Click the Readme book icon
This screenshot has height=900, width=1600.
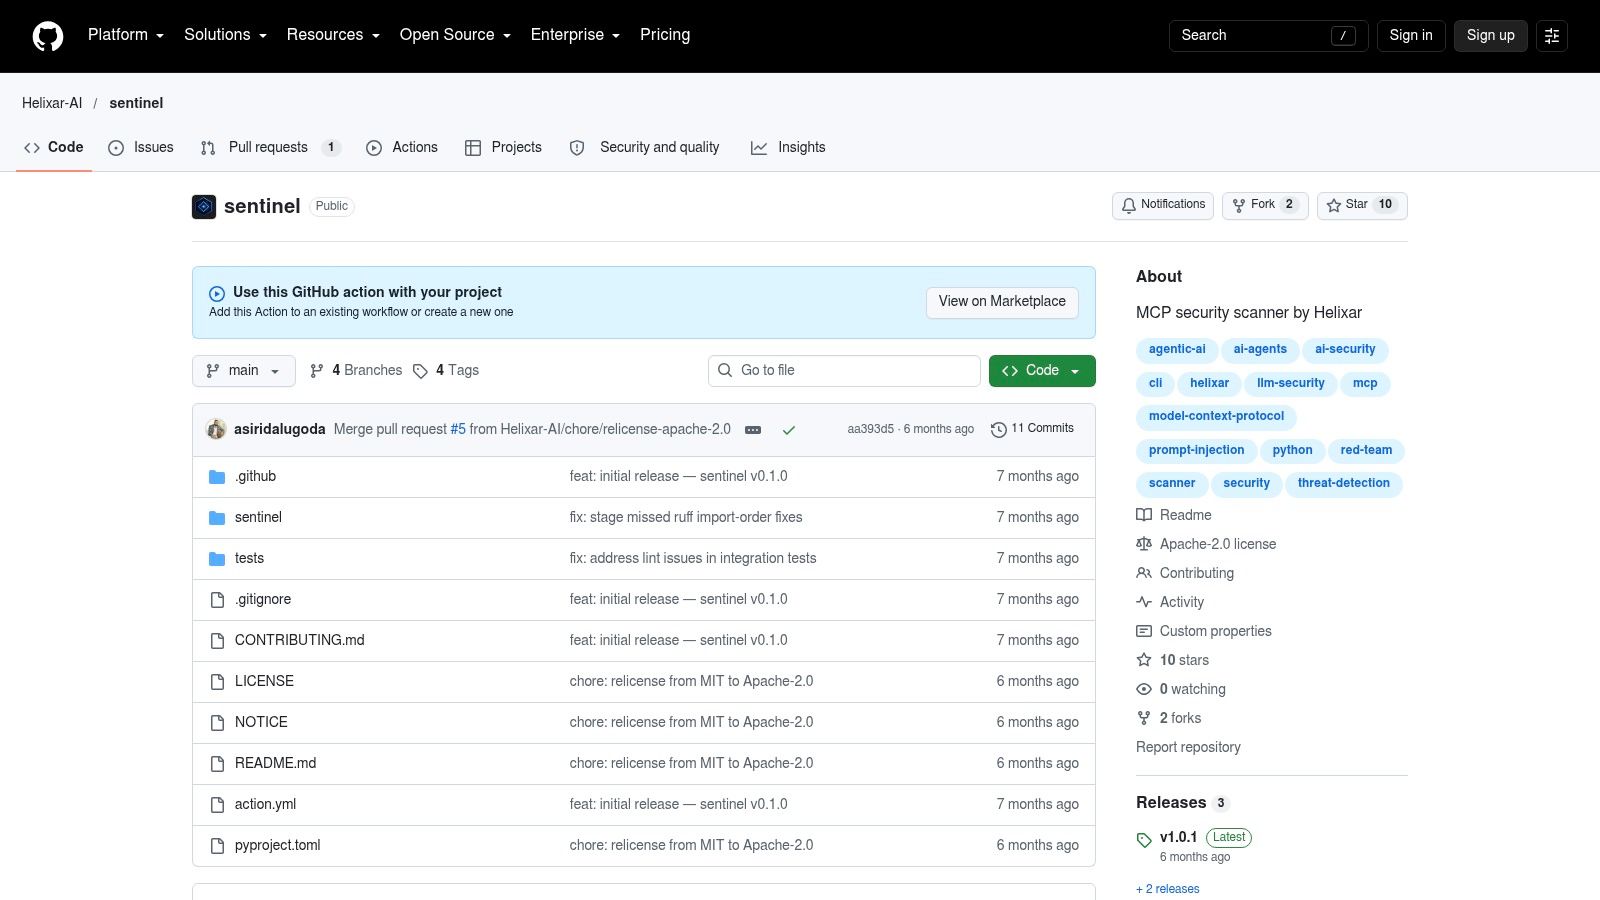[x=1144, y=515]
